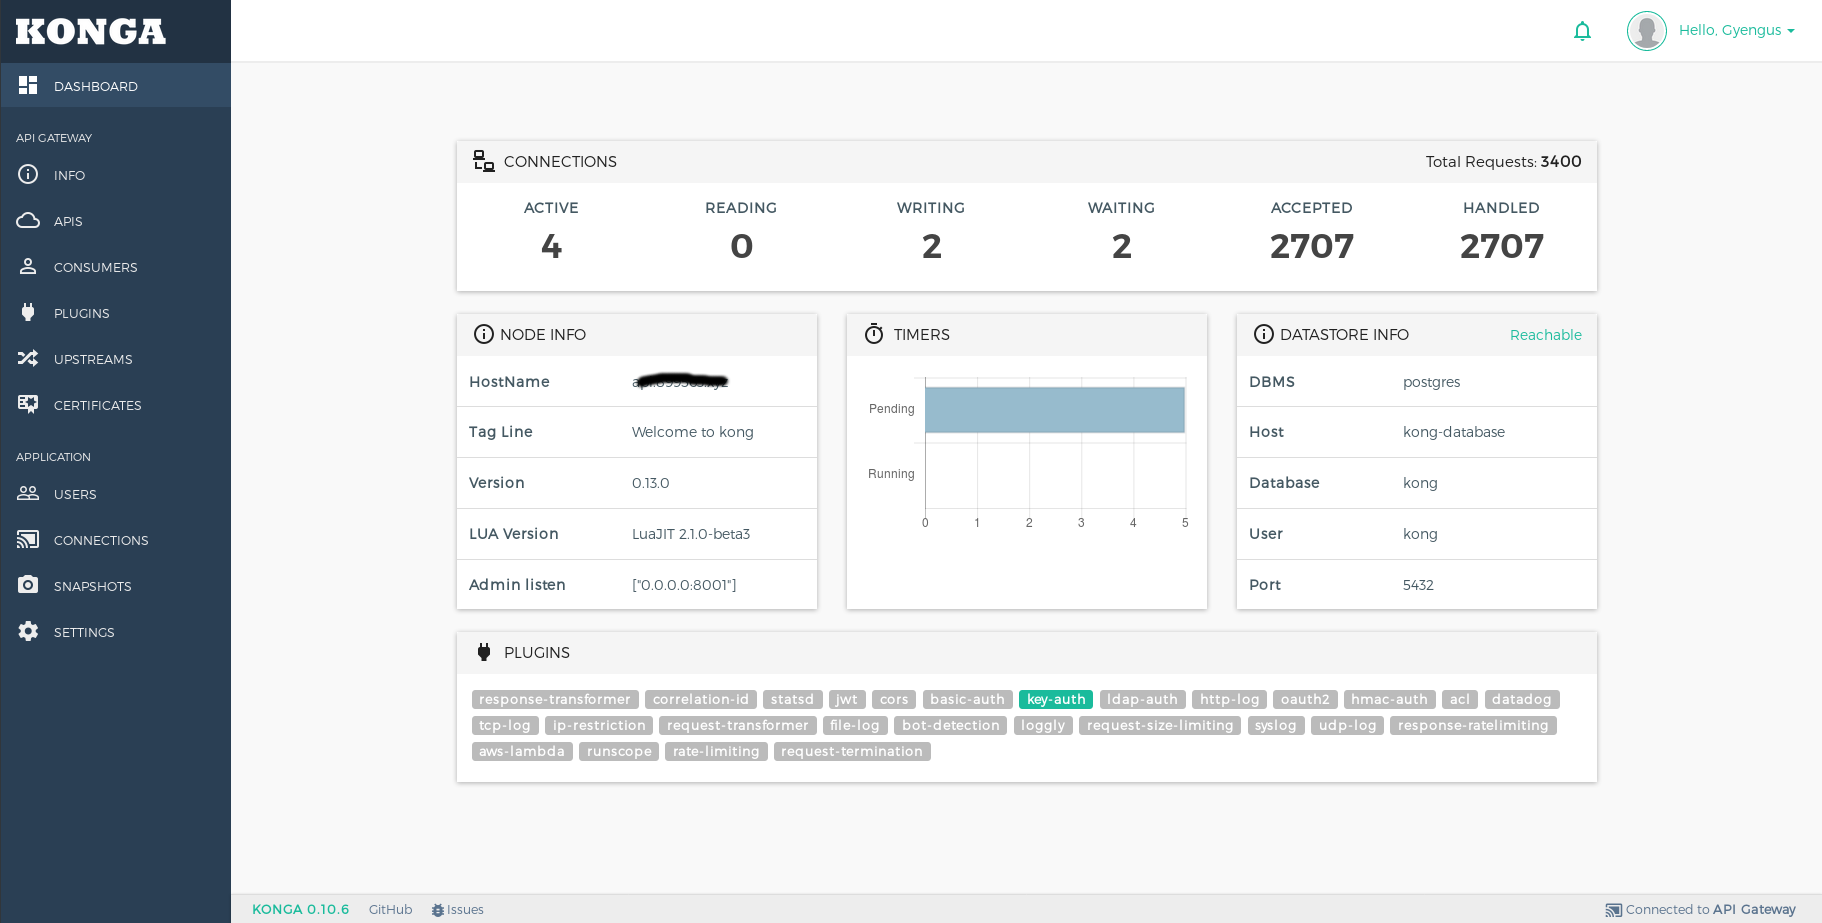
Task: Click the notification bell icon
Action: [1582, 31]
